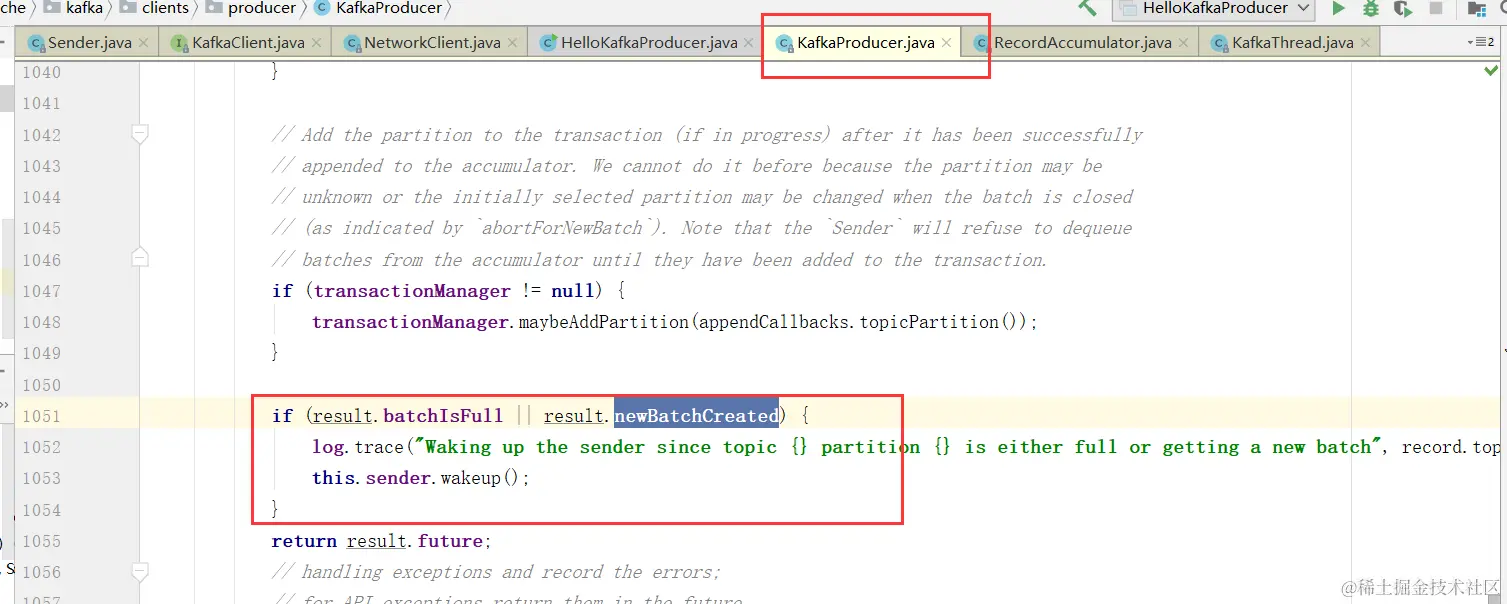Toggle the fold marker at line 1056
The width and height of the screenshot is (1507, 604).
click(140, 571)
